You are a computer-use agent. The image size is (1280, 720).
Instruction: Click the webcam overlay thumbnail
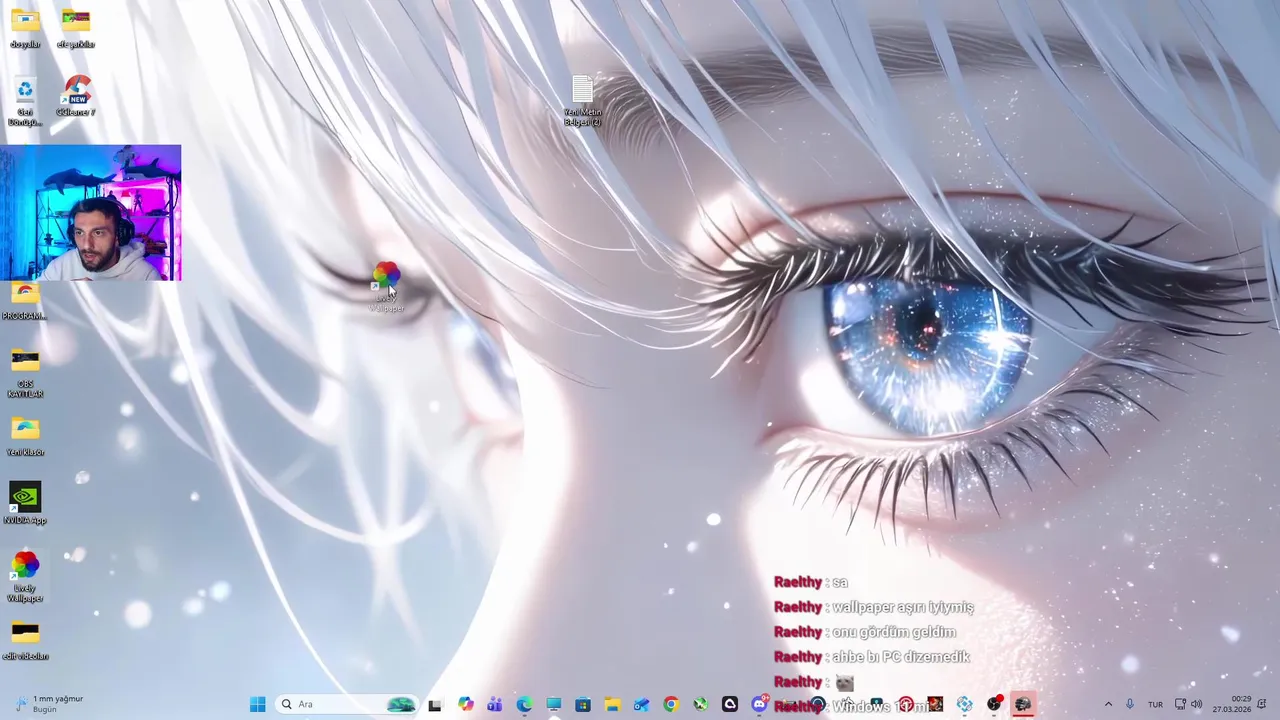click(91, 213)
